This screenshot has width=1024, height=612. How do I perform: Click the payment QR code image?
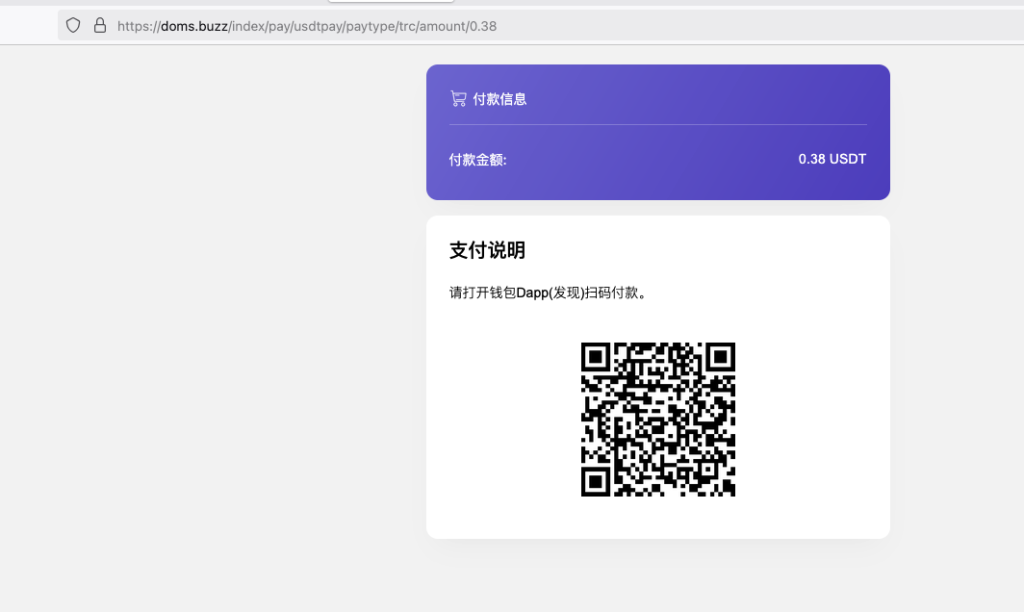tap(658, 419)
